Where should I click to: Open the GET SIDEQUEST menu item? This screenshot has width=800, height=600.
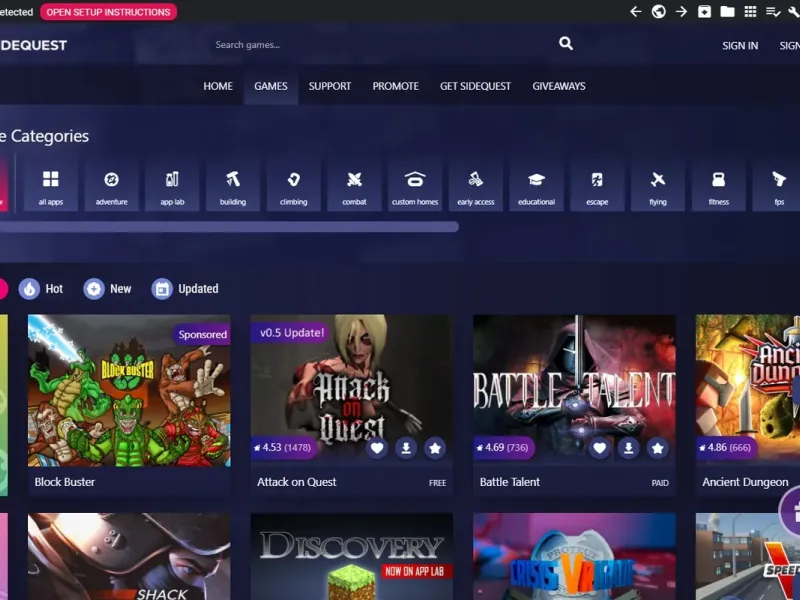[475, 86]
